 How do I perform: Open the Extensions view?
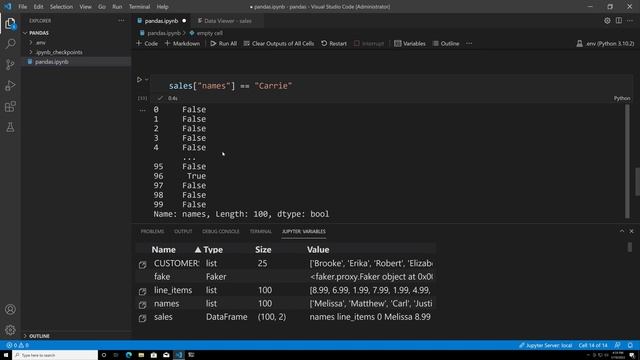pyautogui.click(x=10, y=107)
